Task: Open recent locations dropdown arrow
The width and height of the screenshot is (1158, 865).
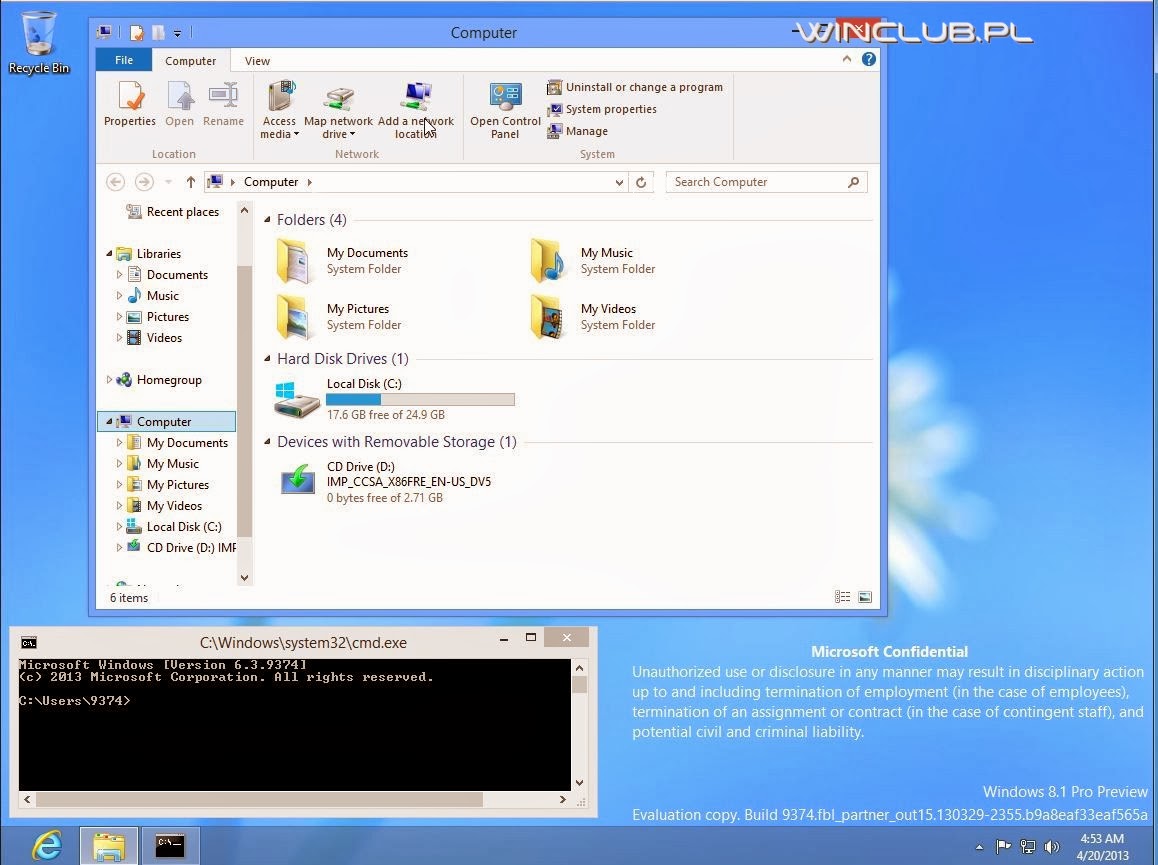Action: tap(168, 182)
